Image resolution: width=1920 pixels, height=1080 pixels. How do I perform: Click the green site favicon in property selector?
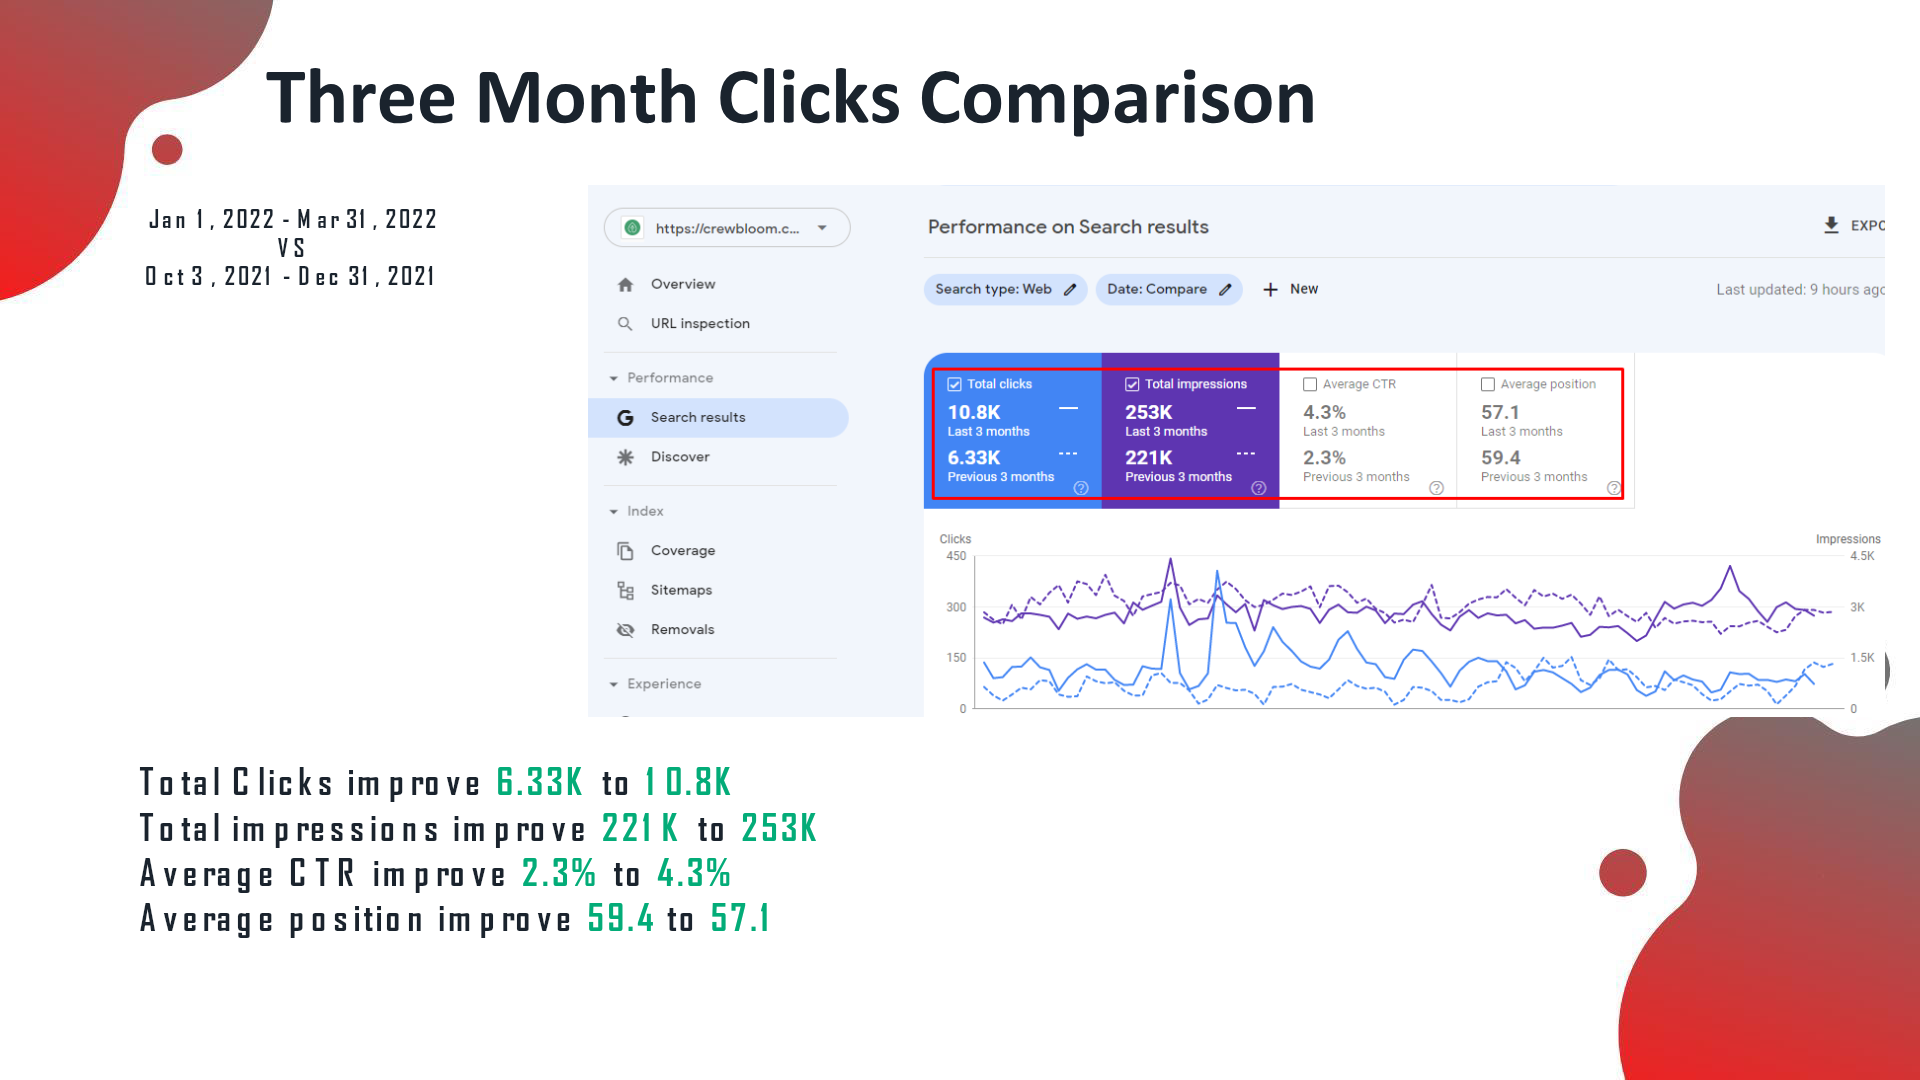(632, 228)
